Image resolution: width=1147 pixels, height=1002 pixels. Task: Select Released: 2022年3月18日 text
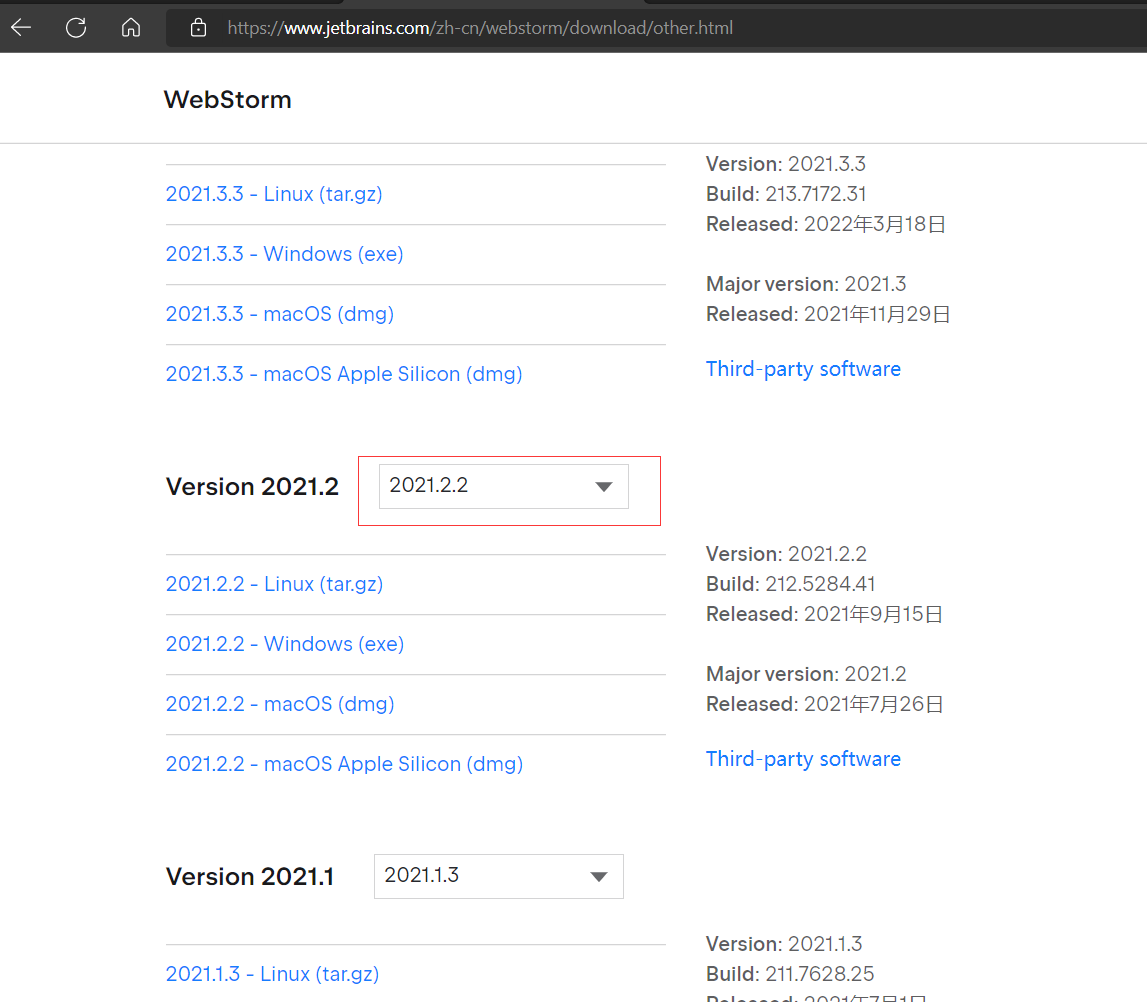pyautogui.click(x=826, y=224)
